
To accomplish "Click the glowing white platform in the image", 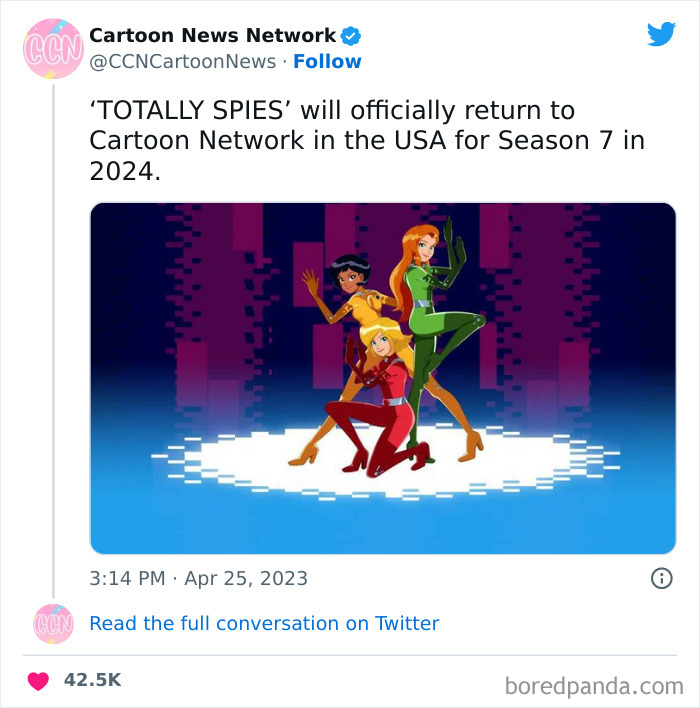I will (385, 463).
